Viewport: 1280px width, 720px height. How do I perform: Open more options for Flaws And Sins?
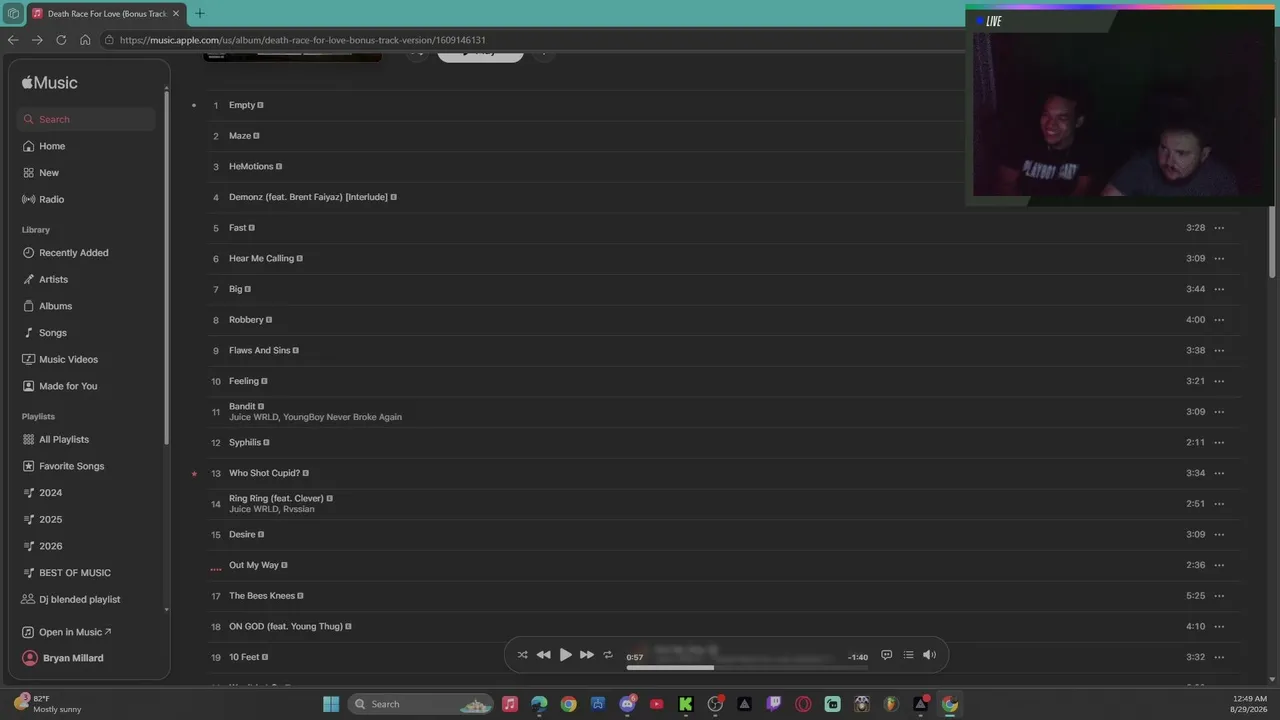click(1219, 351)
